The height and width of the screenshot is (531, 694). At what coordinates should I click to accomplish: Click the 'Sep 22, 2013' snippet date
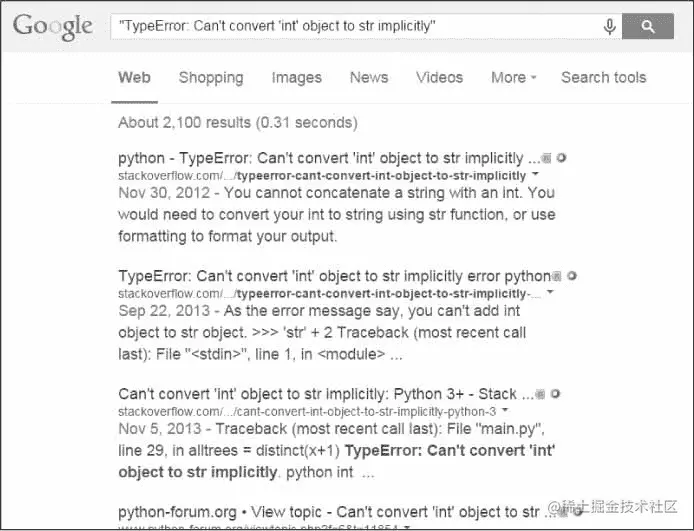164,311
